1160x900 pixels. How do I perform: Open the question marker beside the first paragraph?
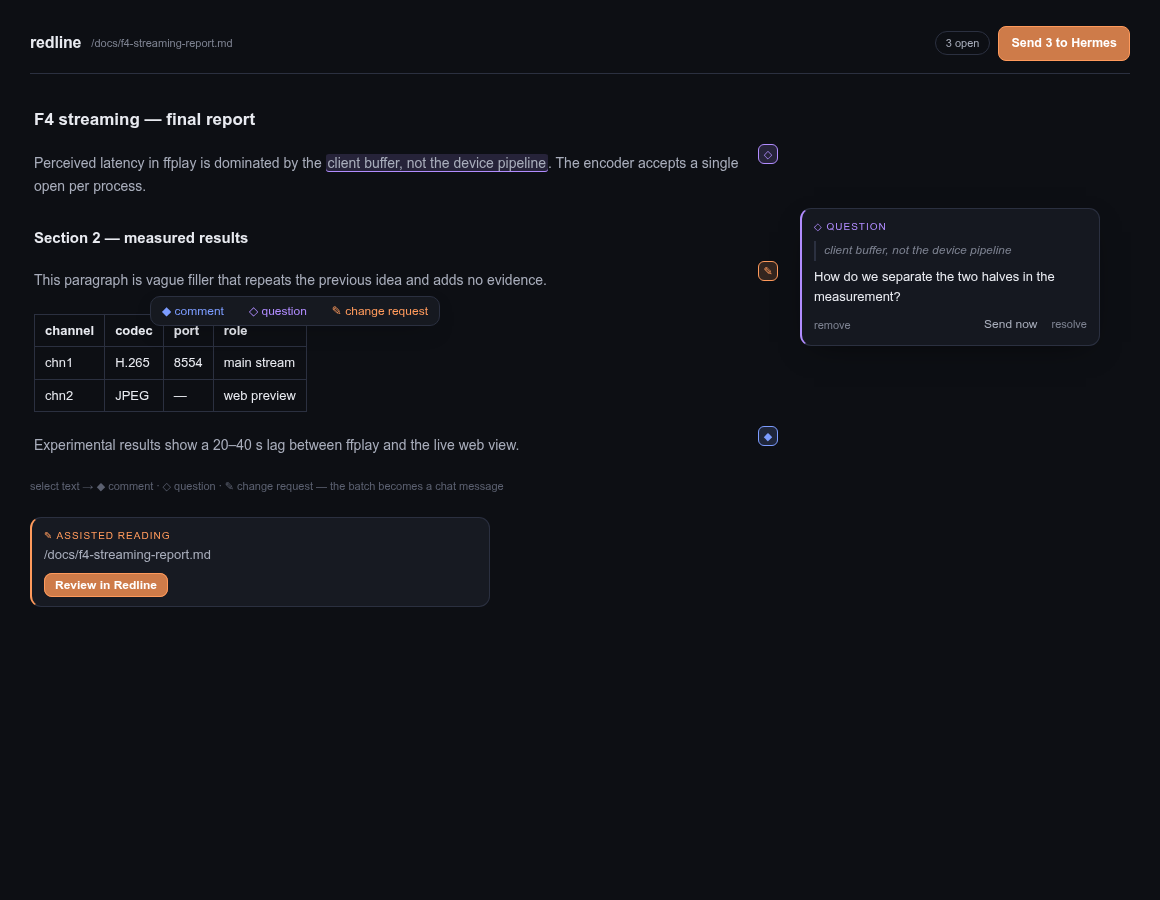point(767,154)
